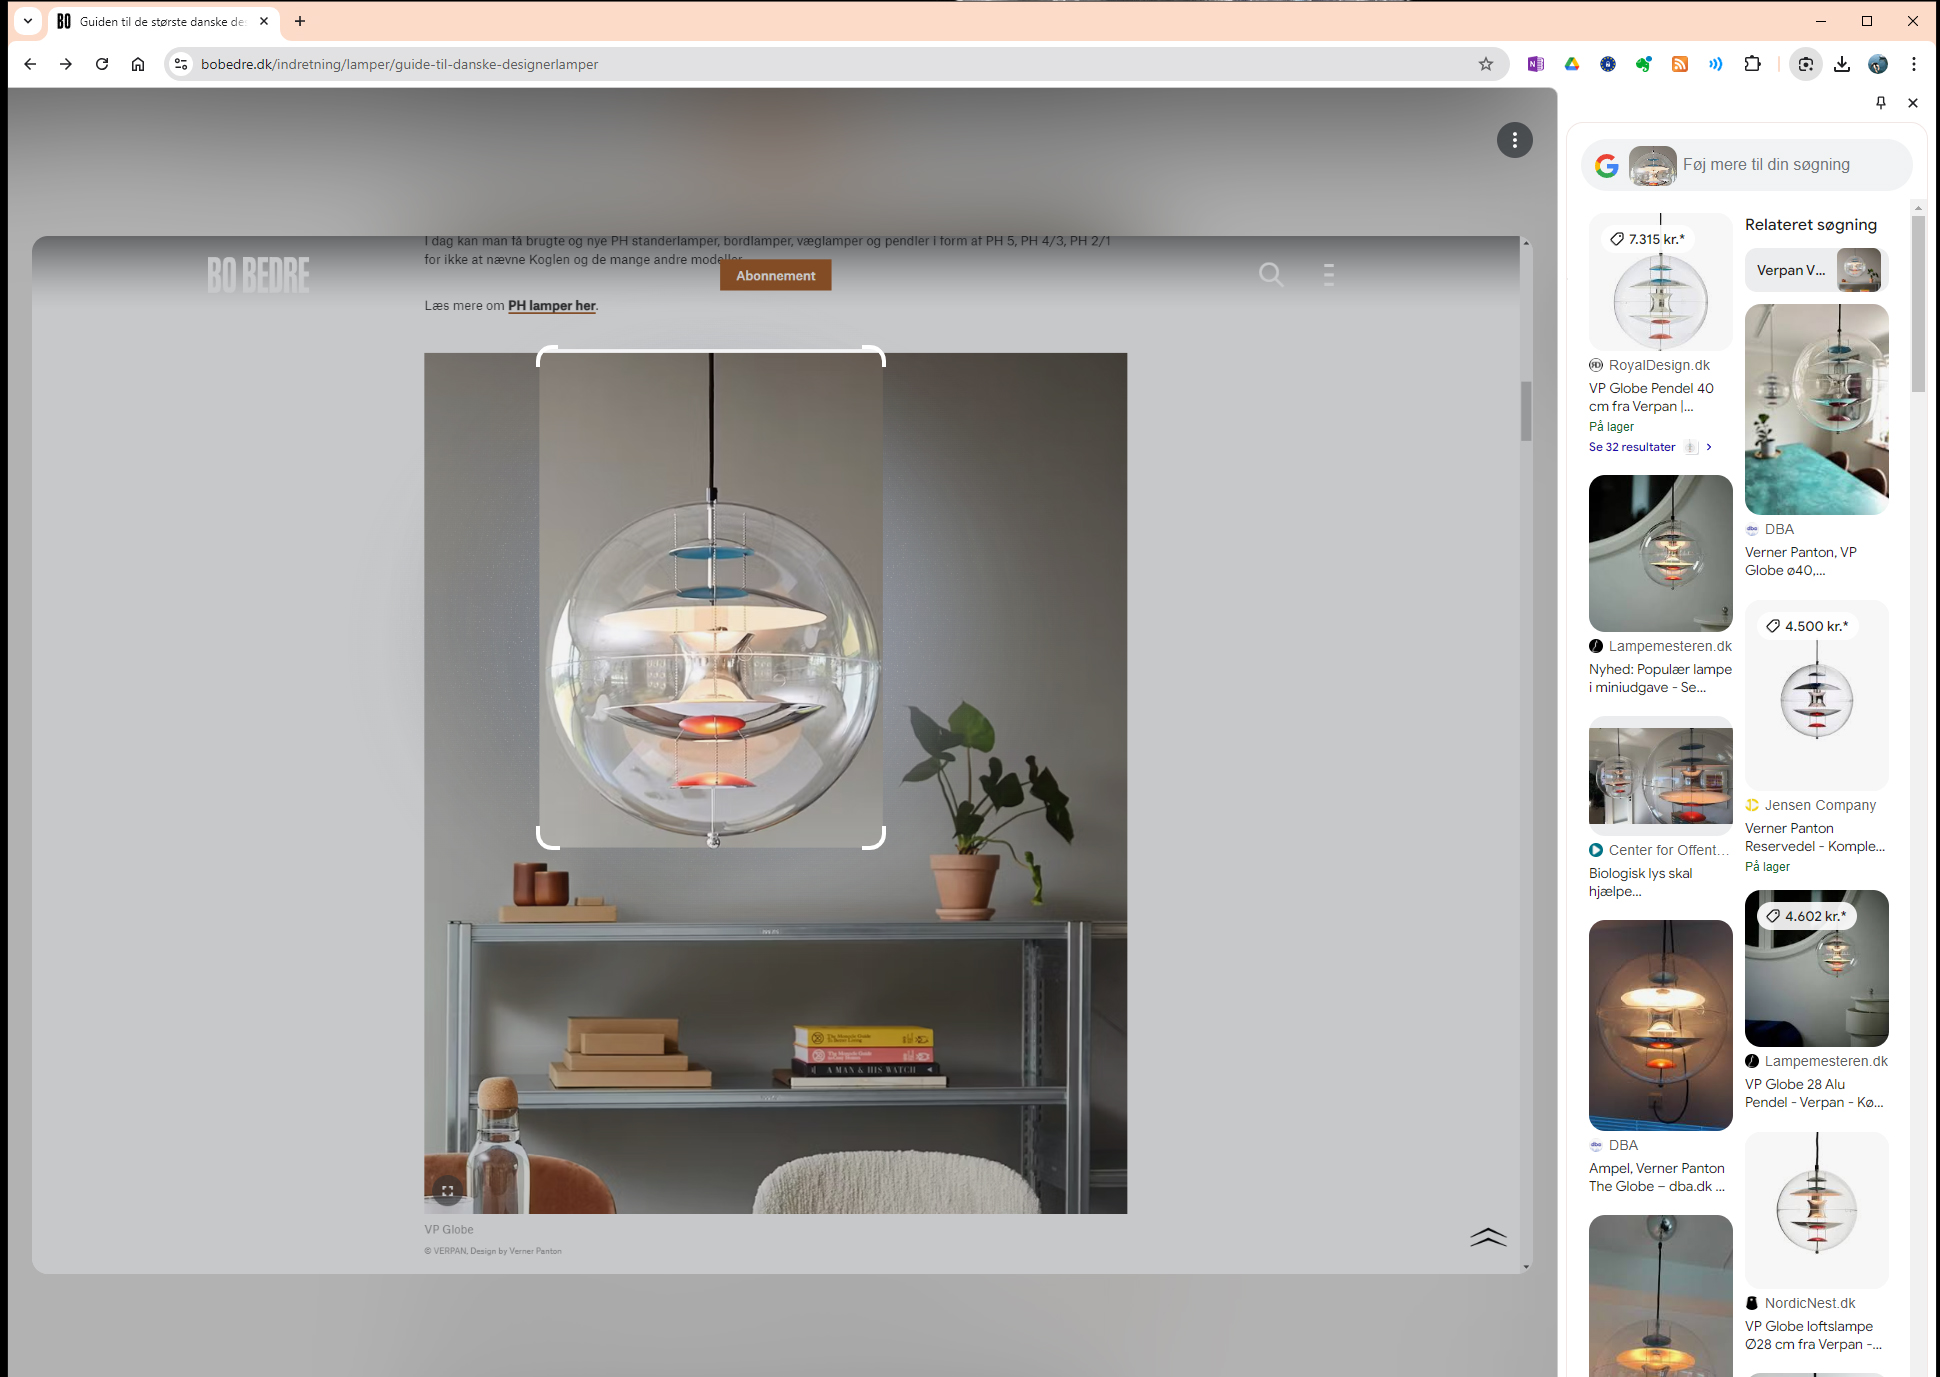Image resolution: width=1940 pixels, height=1377 pixels.
Task: Click the Bo Bedre search magnifier
Action: coord(1270,274)
